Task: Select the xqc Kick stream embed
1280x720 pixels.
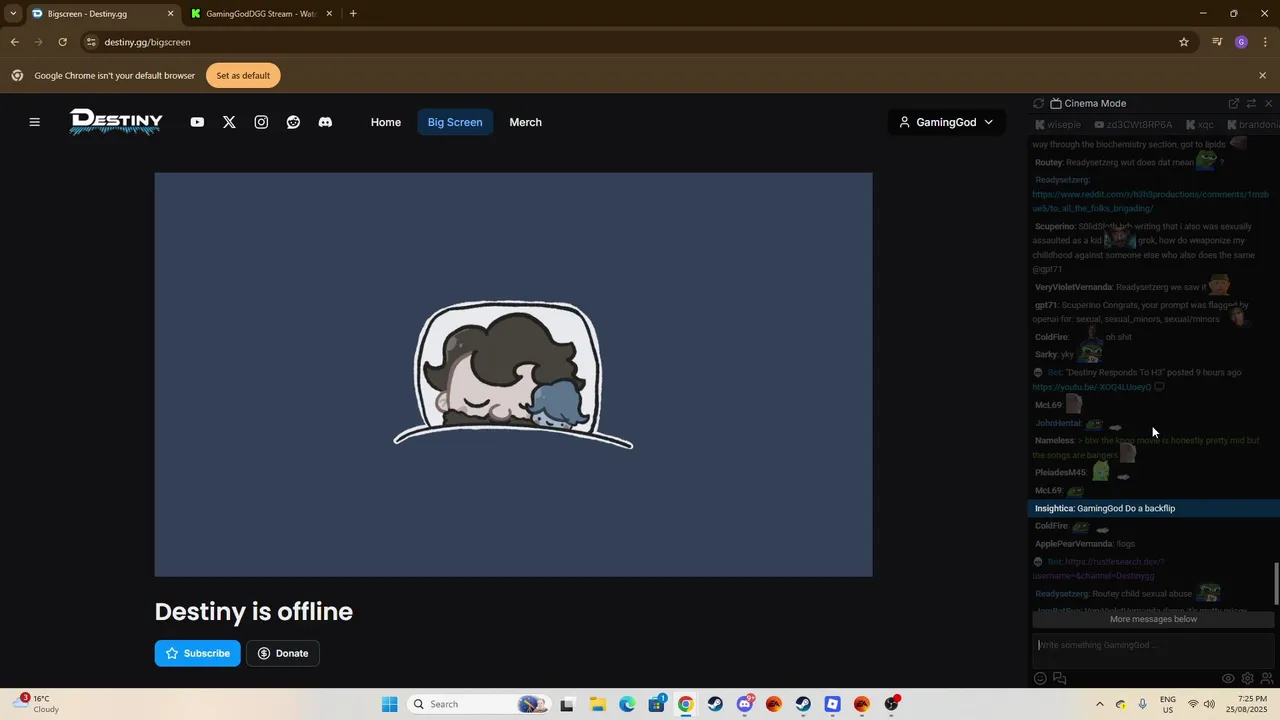Action: pos(1200,125)
